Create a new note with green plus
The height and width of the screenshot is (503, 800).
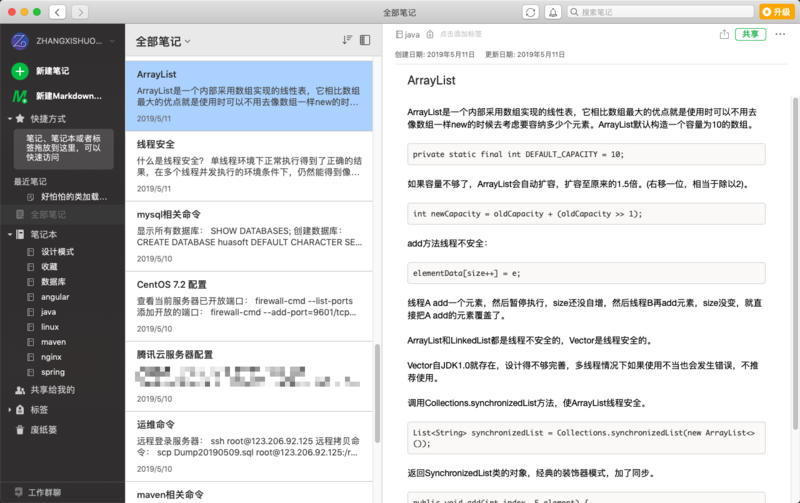coord(20,71)
